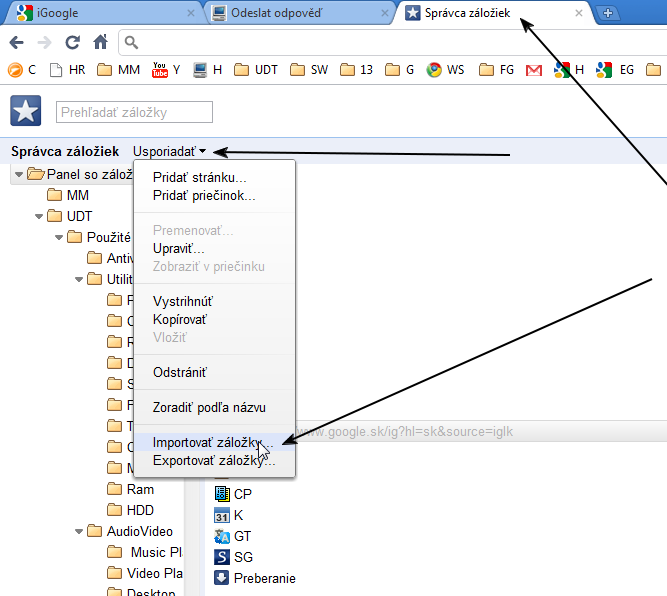667x596 pixels.
Task: Reload the page with the refresh icon
Action: 72,42
